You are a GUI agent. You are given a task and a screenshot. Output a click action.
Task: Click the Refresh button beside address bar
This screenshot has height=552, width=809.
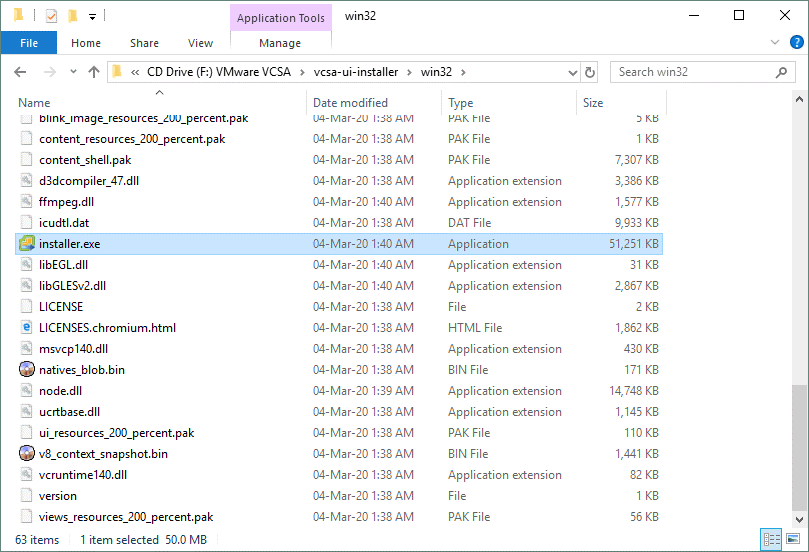click(590, 72)
